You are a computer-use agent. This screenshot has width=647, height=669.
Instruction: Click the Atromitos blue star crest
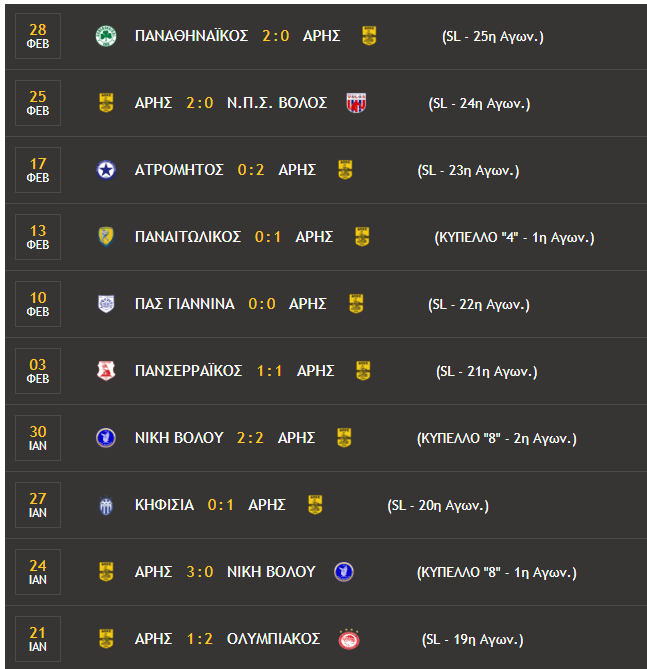click(106, 170)
